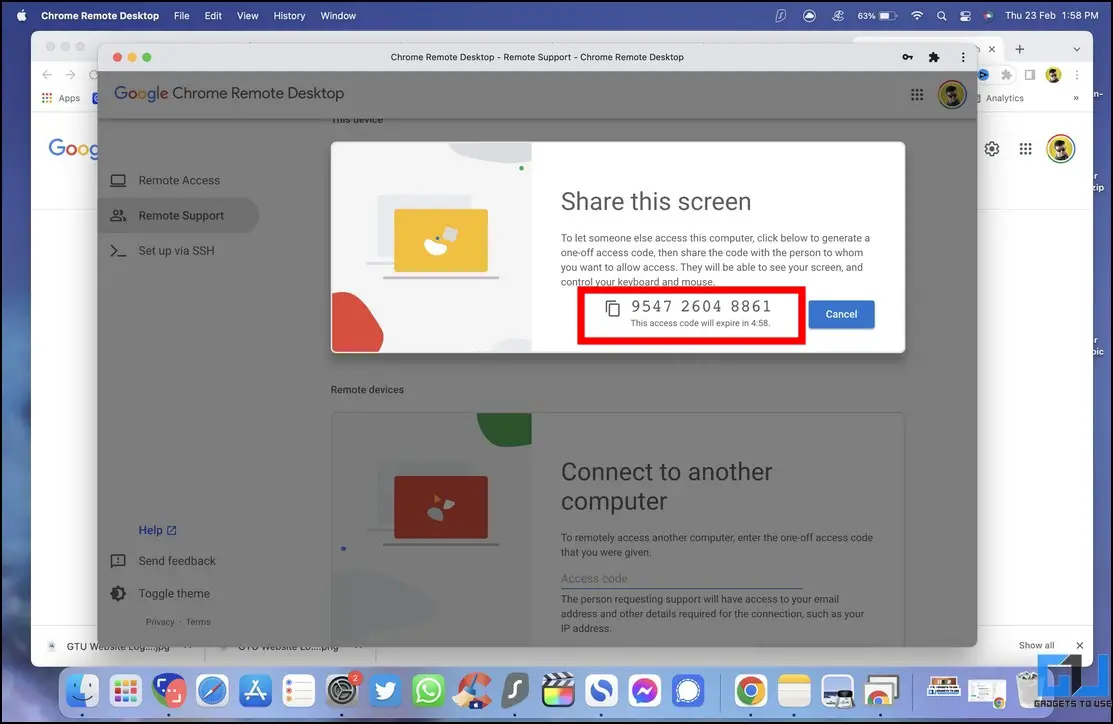The width and height of the screenshot is (1113, 724).
Task: Click Send feedback in the sidebar
Action: [177, 561]
